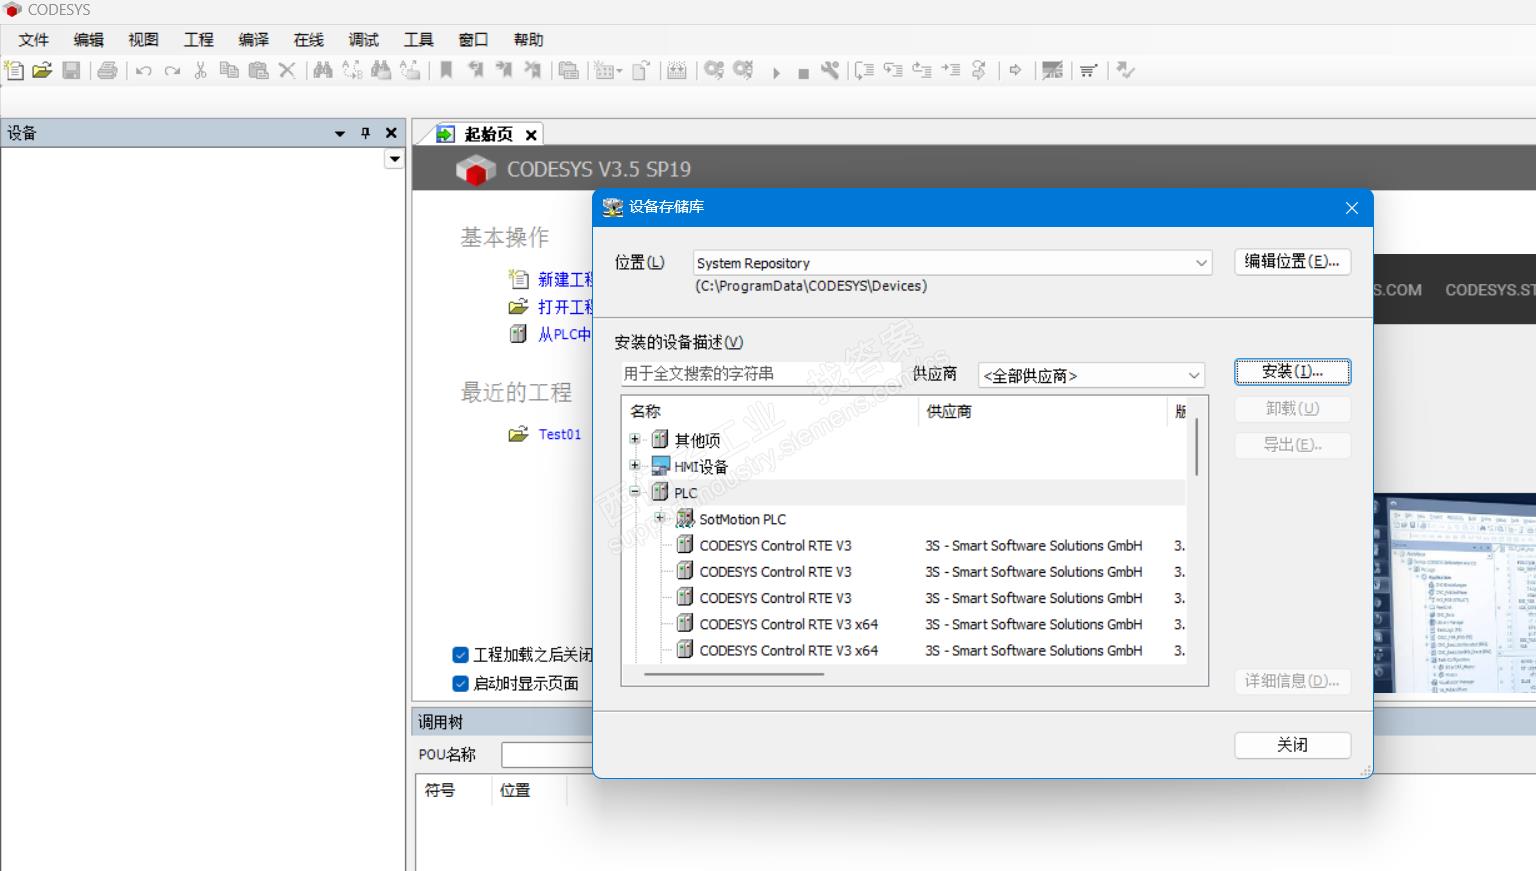This screenshot has height=871, width=1536.
Task: Click the 编辑位置(E)... button
Action: pyautogui.click(x=1292, y=262)
